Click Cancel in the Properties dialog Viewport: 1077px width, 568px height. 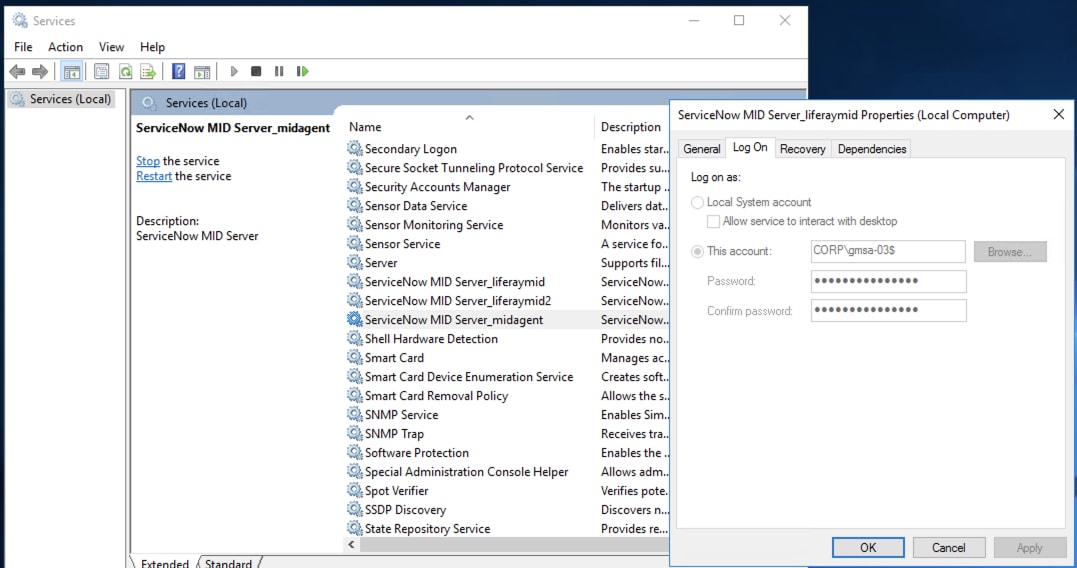point(949,547)
